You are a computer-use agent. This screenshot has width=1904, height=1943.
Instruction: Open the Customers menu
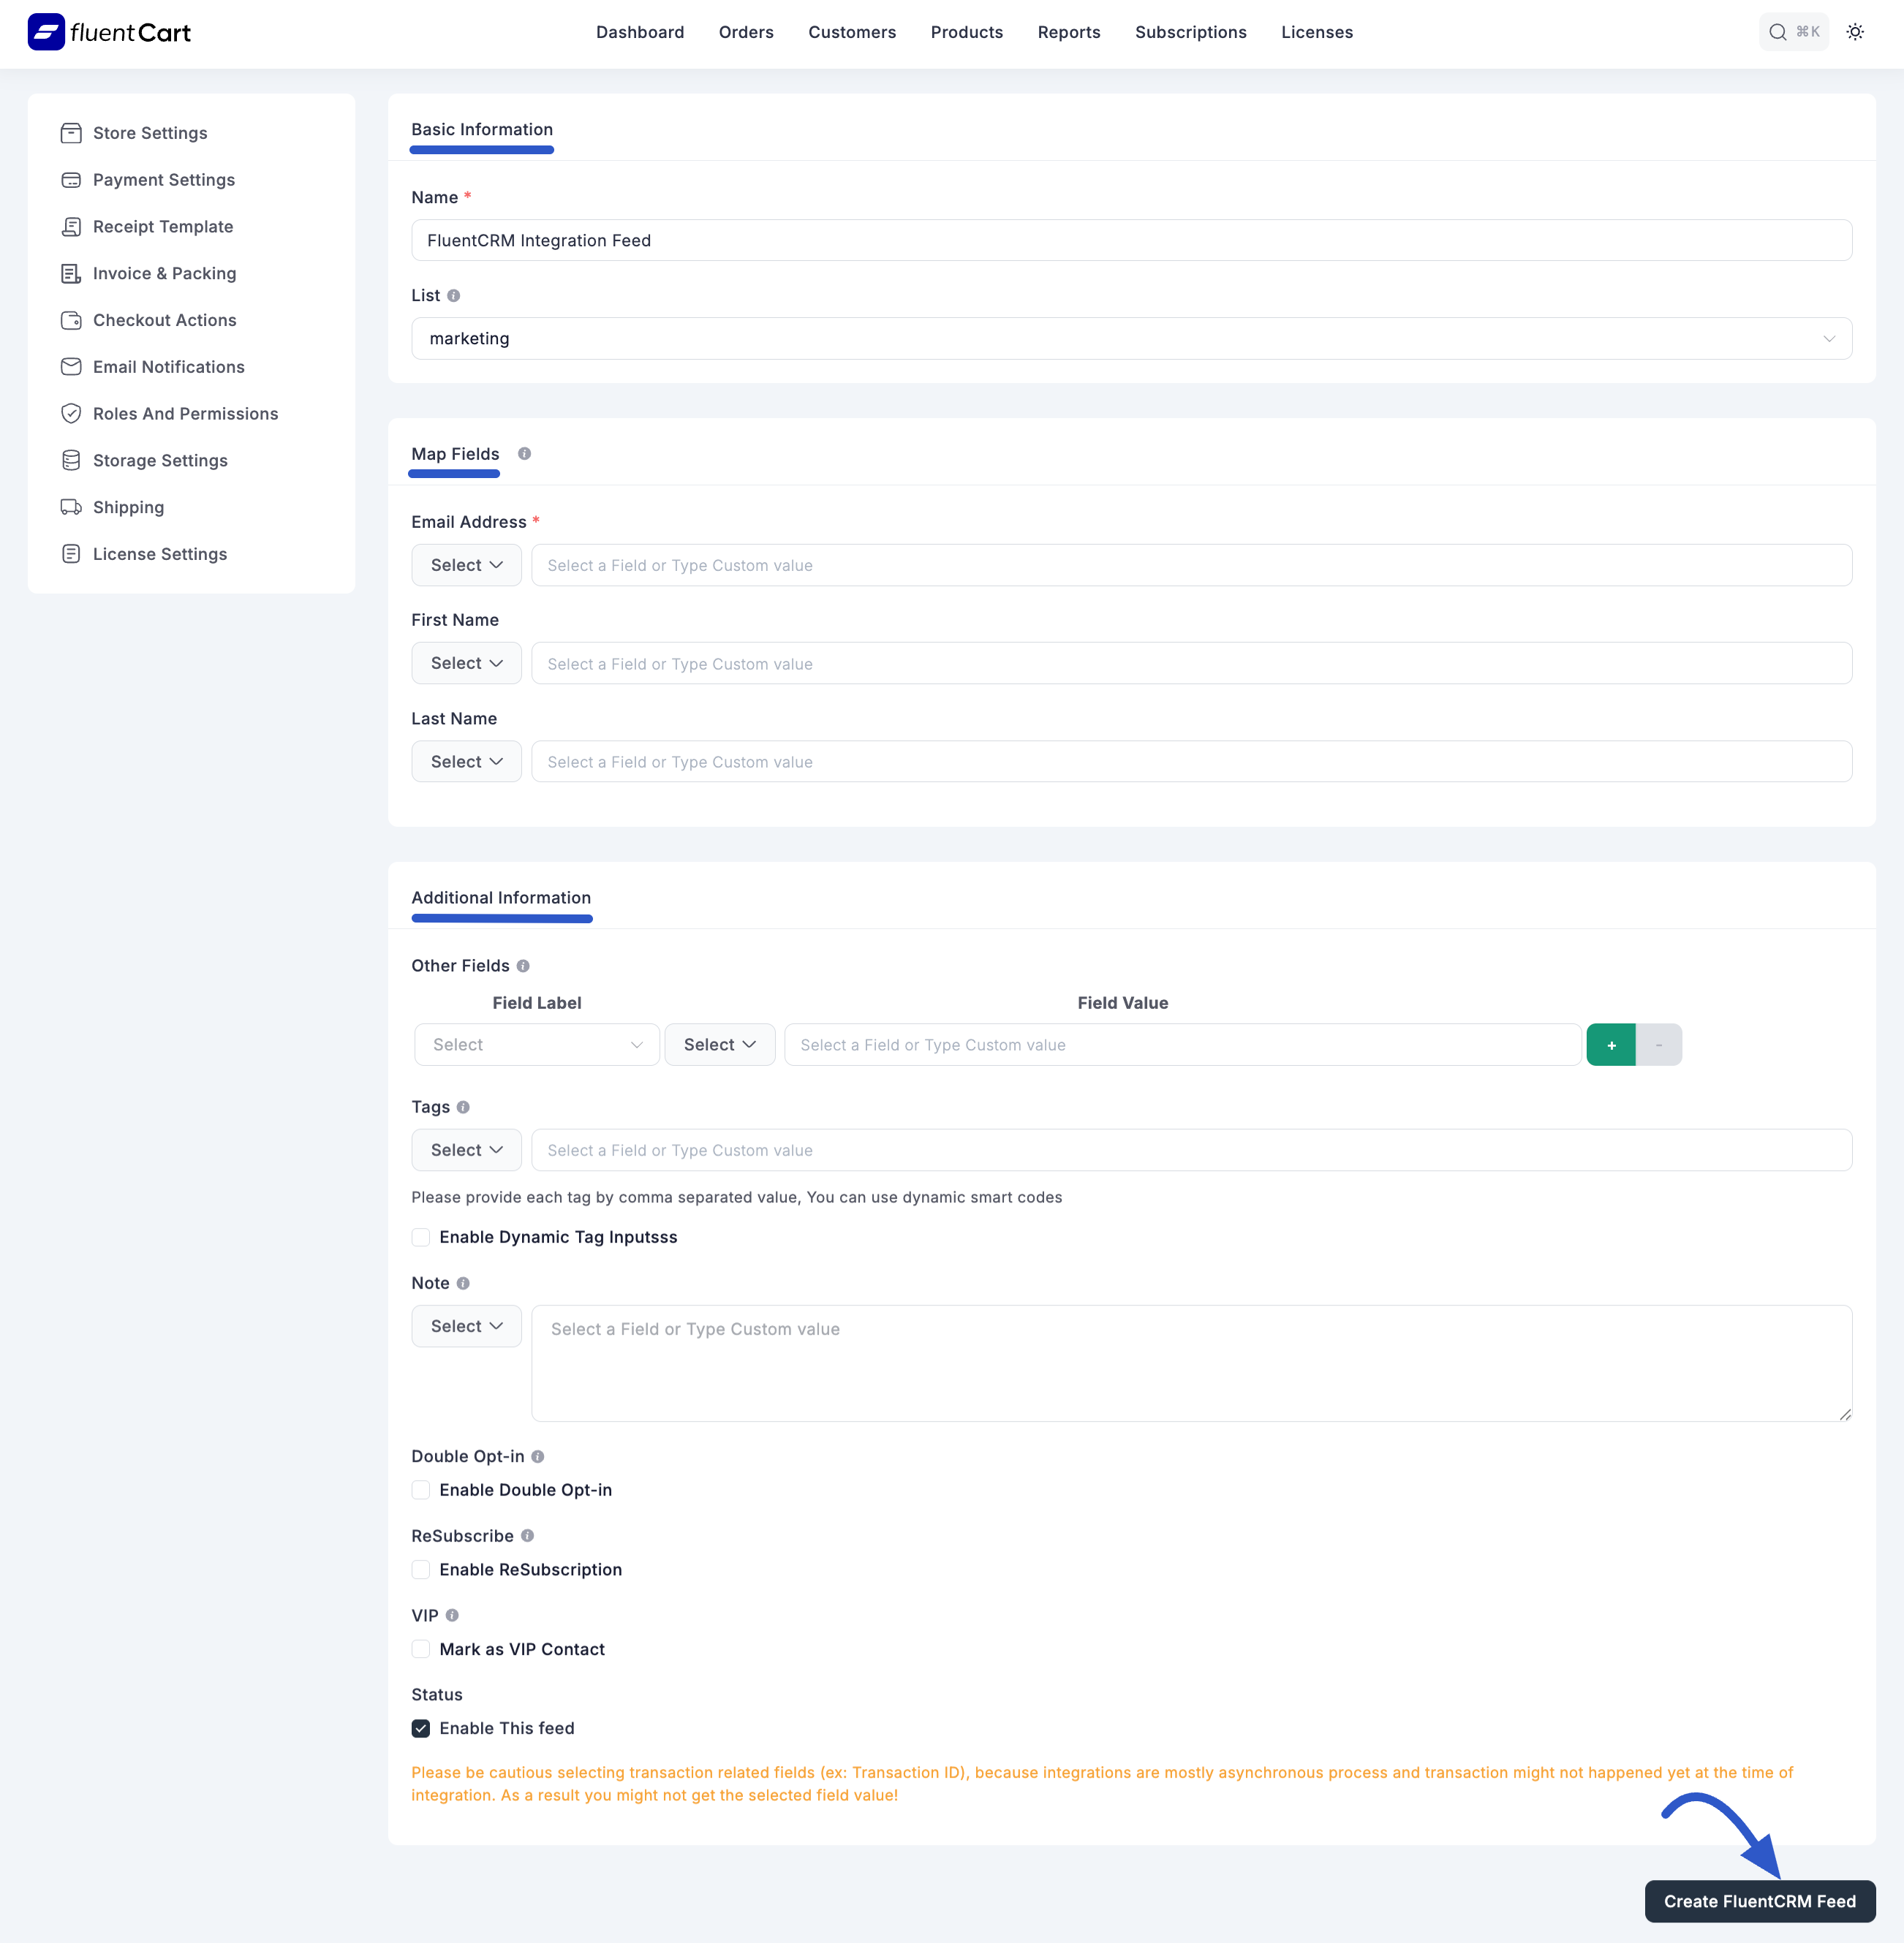click(852, 32)
